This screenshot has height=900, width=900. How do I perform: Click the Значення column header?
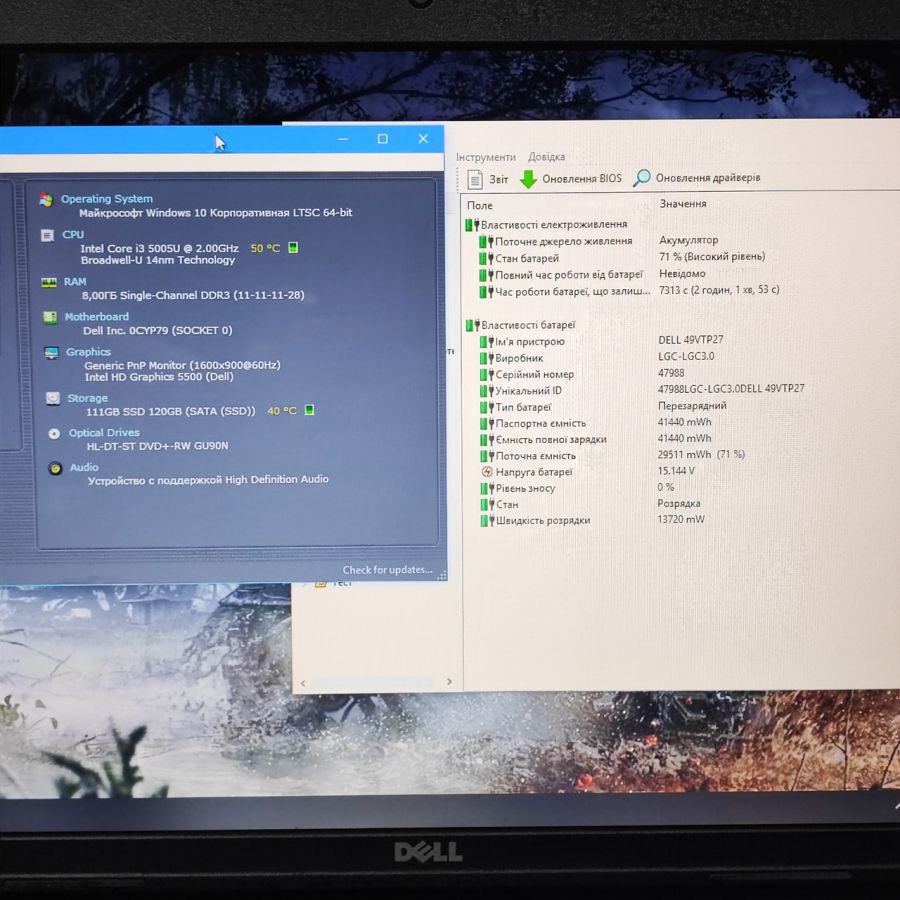[x=683, y=203]
